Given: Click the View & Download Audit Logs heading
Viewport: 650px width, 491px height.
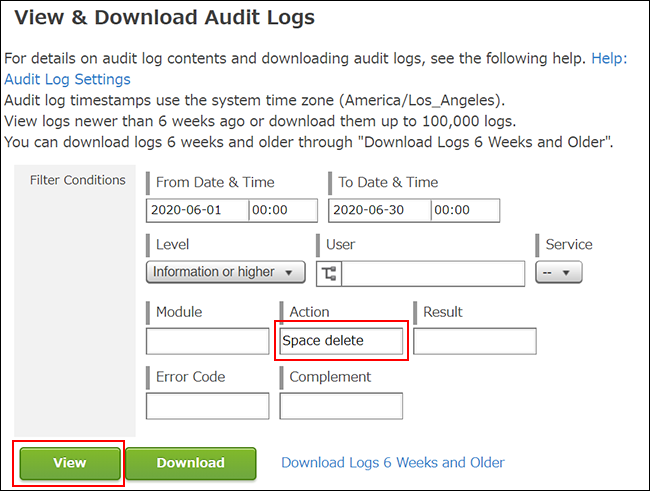Looking at the screenshot, I should (x=165, y=17).
